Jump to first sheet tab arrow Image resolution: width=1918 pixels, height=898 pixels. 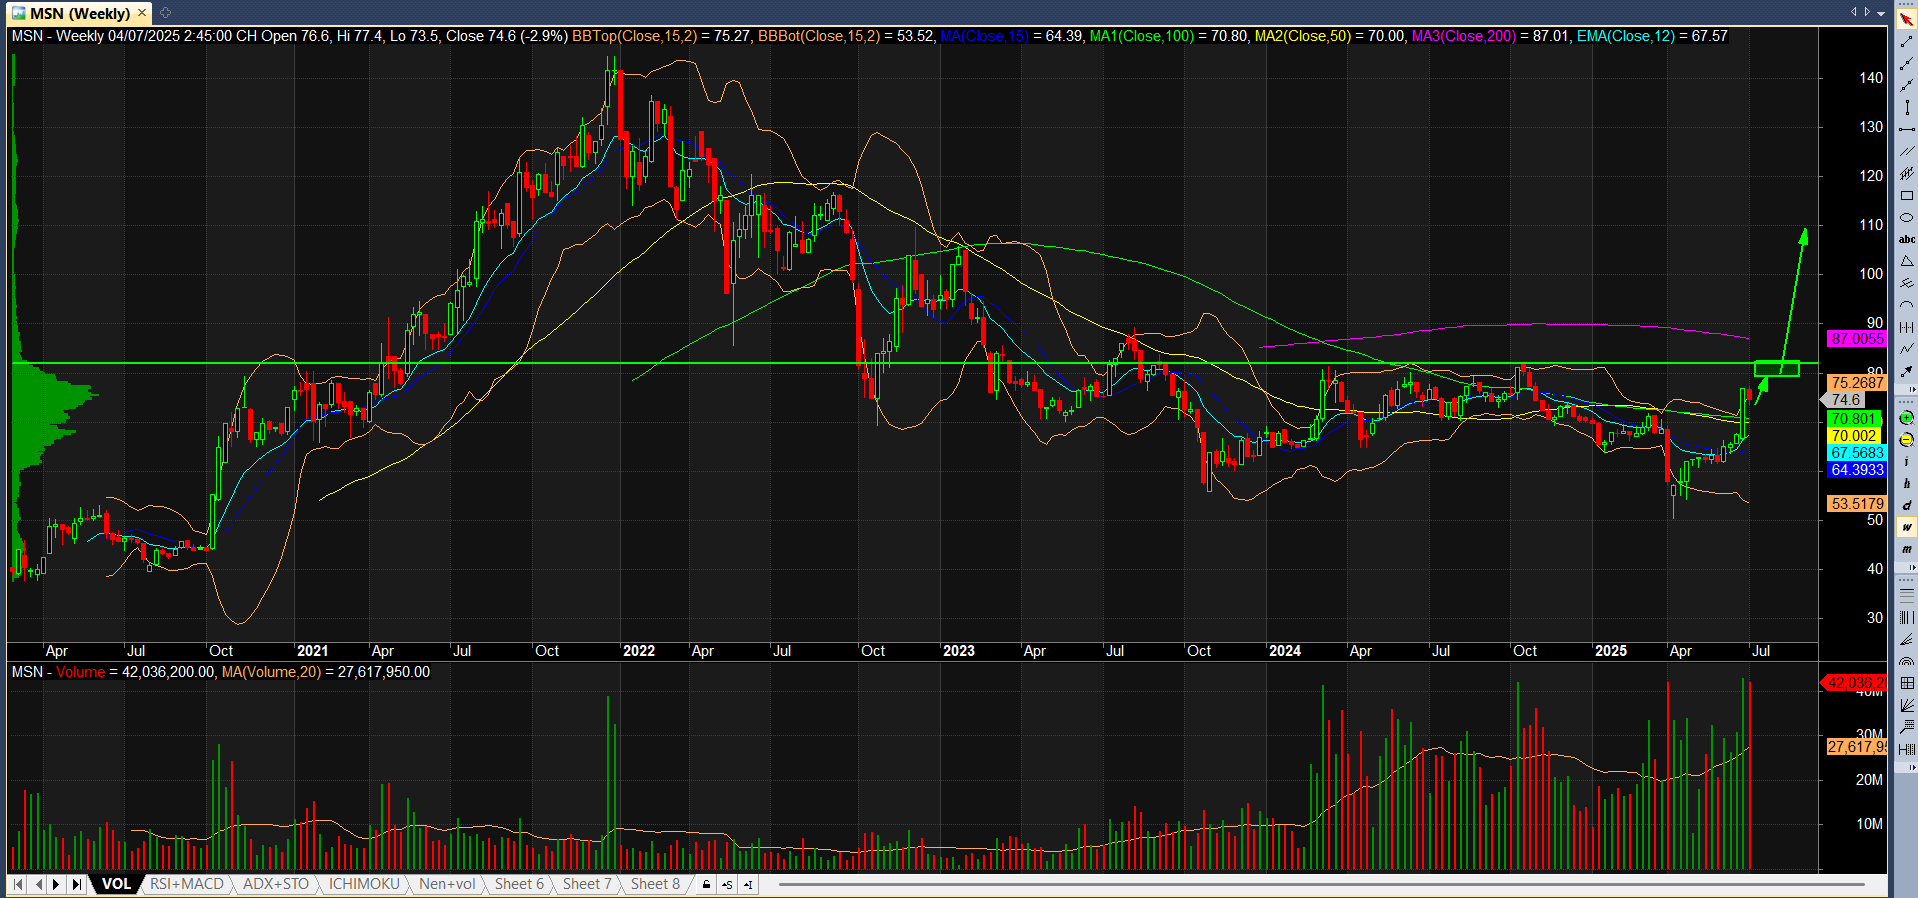coord(17,884)
